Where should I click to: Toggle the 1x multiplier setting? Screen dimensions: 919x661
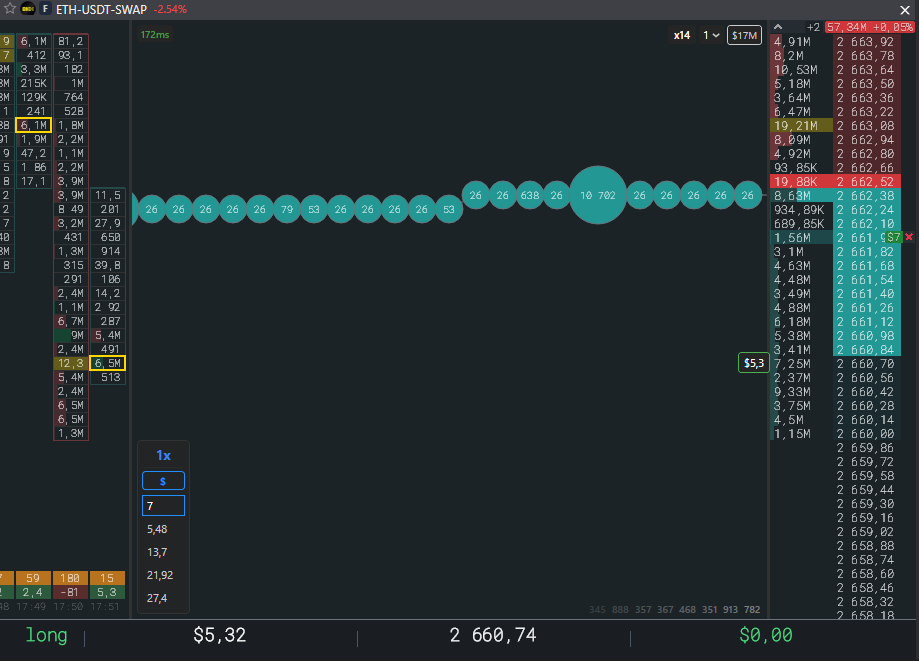[164, 455]
